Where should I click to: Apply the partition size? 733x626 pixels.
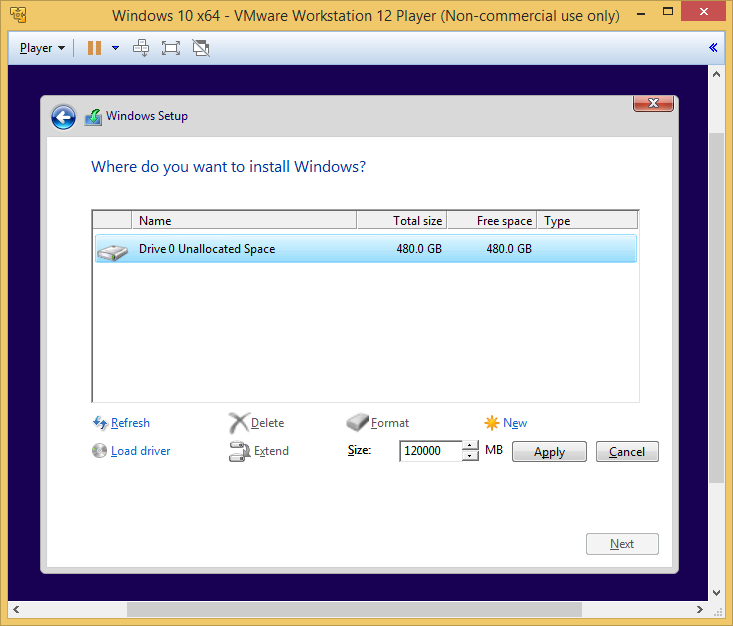(549, 452)
